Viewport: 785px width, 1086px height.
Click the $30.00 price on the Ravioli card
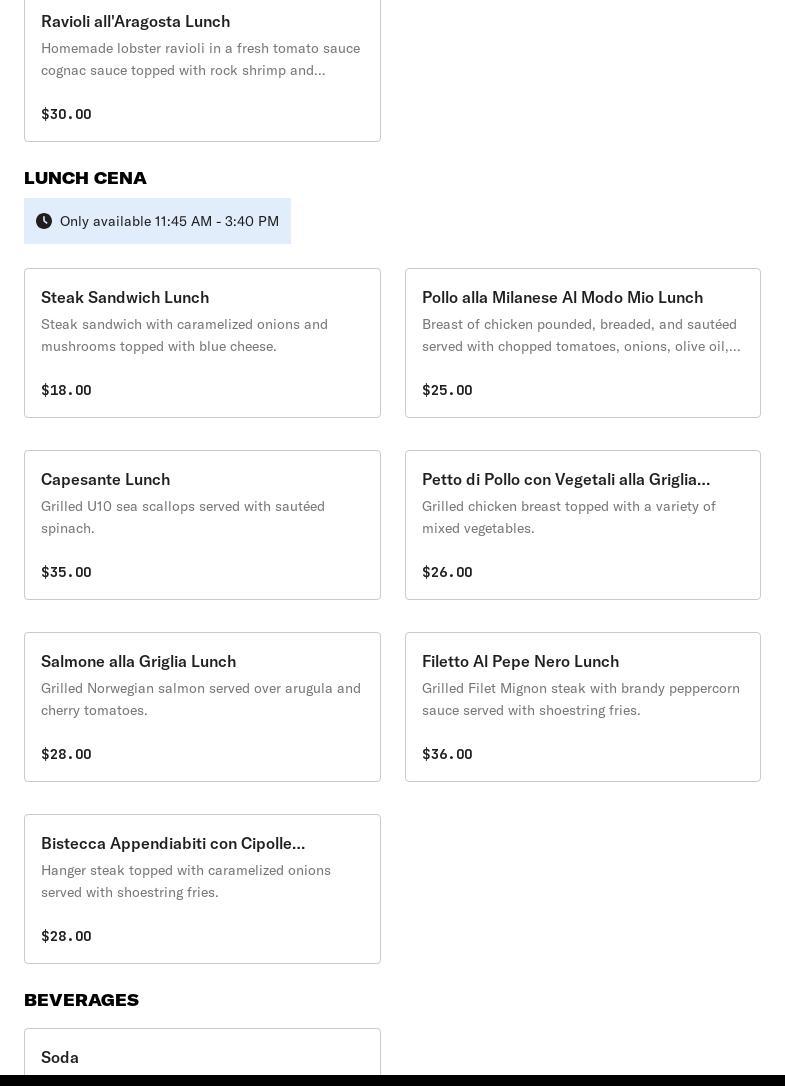[x=66, y=114]
